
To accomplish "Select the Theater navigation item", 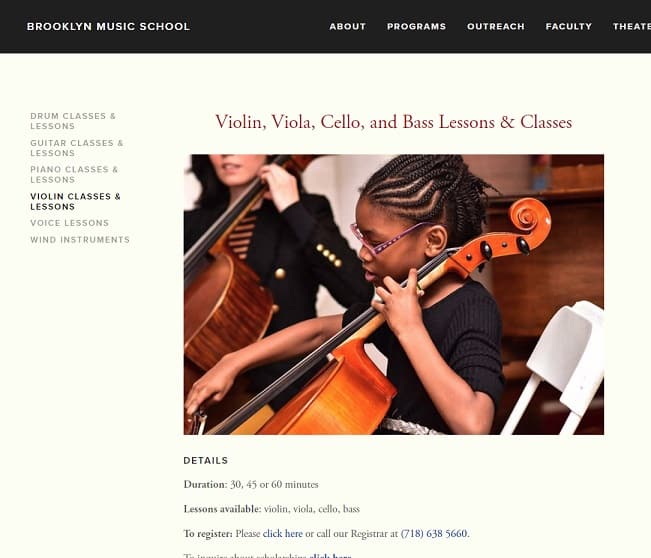I will point(631,27).
